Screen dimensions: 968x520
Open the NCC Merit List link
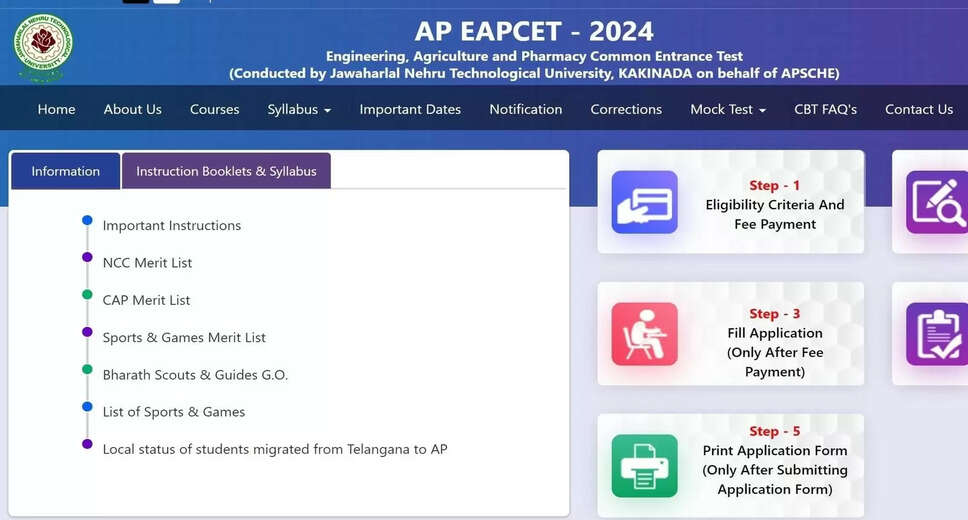click(x=147, y=263)
